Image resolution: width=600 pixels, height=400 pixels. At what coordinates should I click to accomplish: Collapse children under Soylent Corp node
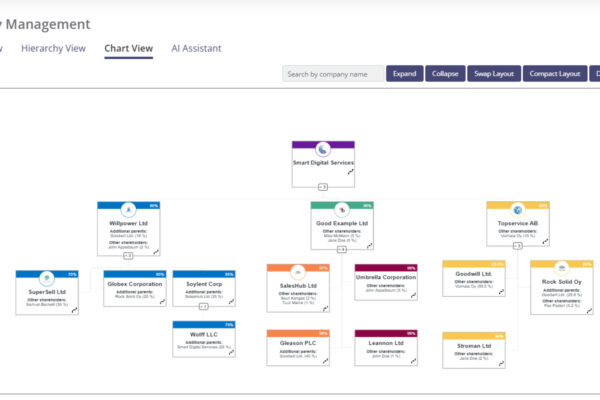point(204,306)
